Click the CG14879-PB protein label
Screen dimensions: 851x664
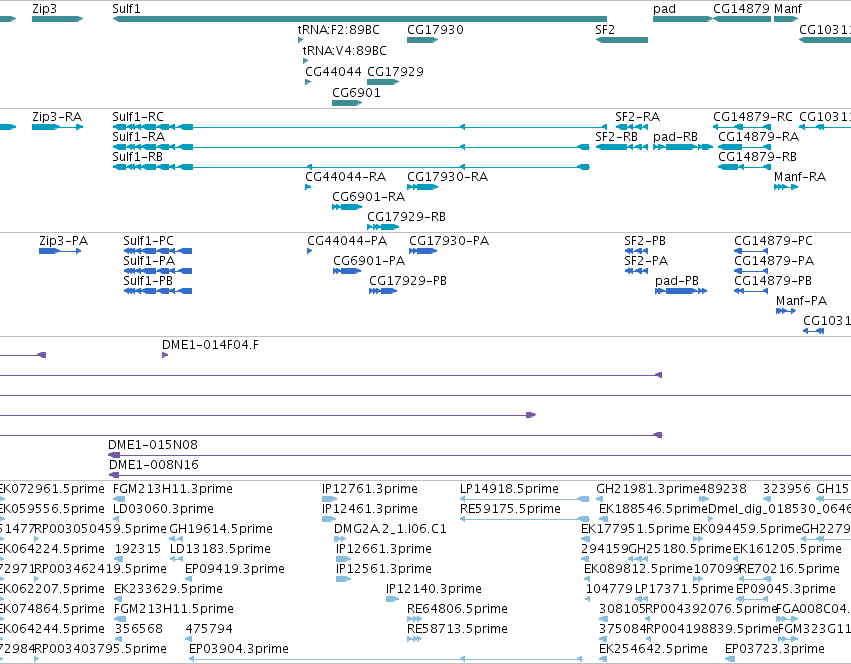pos(773,281)
